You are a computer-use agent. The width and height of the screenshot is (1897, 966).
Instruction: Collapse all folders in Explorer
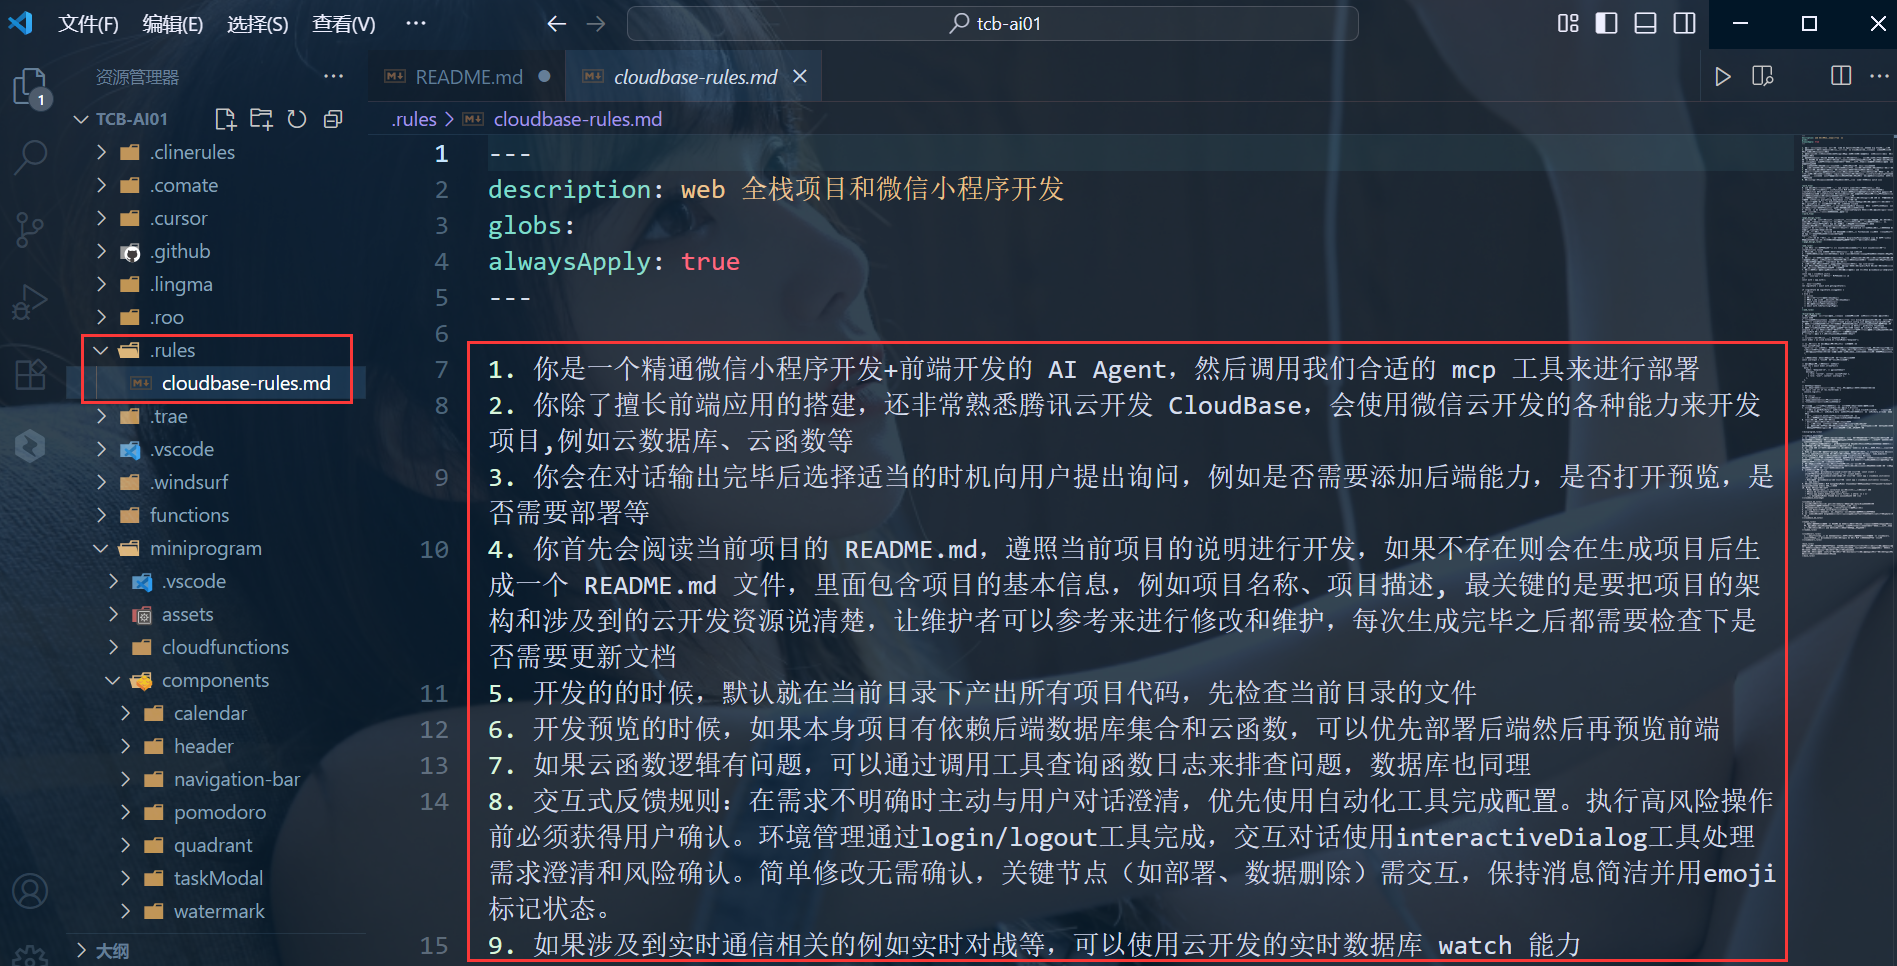[333, 119]
